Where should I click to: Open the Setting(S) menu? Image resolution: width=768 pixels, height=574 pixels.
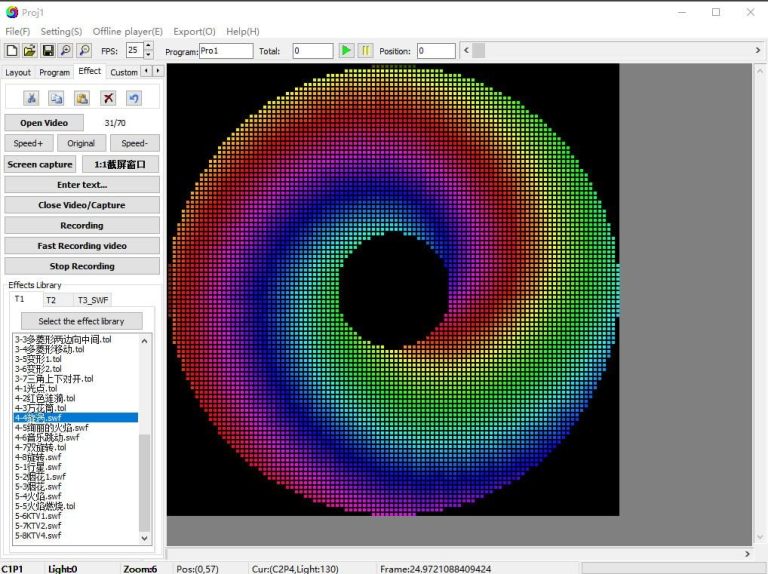point(61,31)
